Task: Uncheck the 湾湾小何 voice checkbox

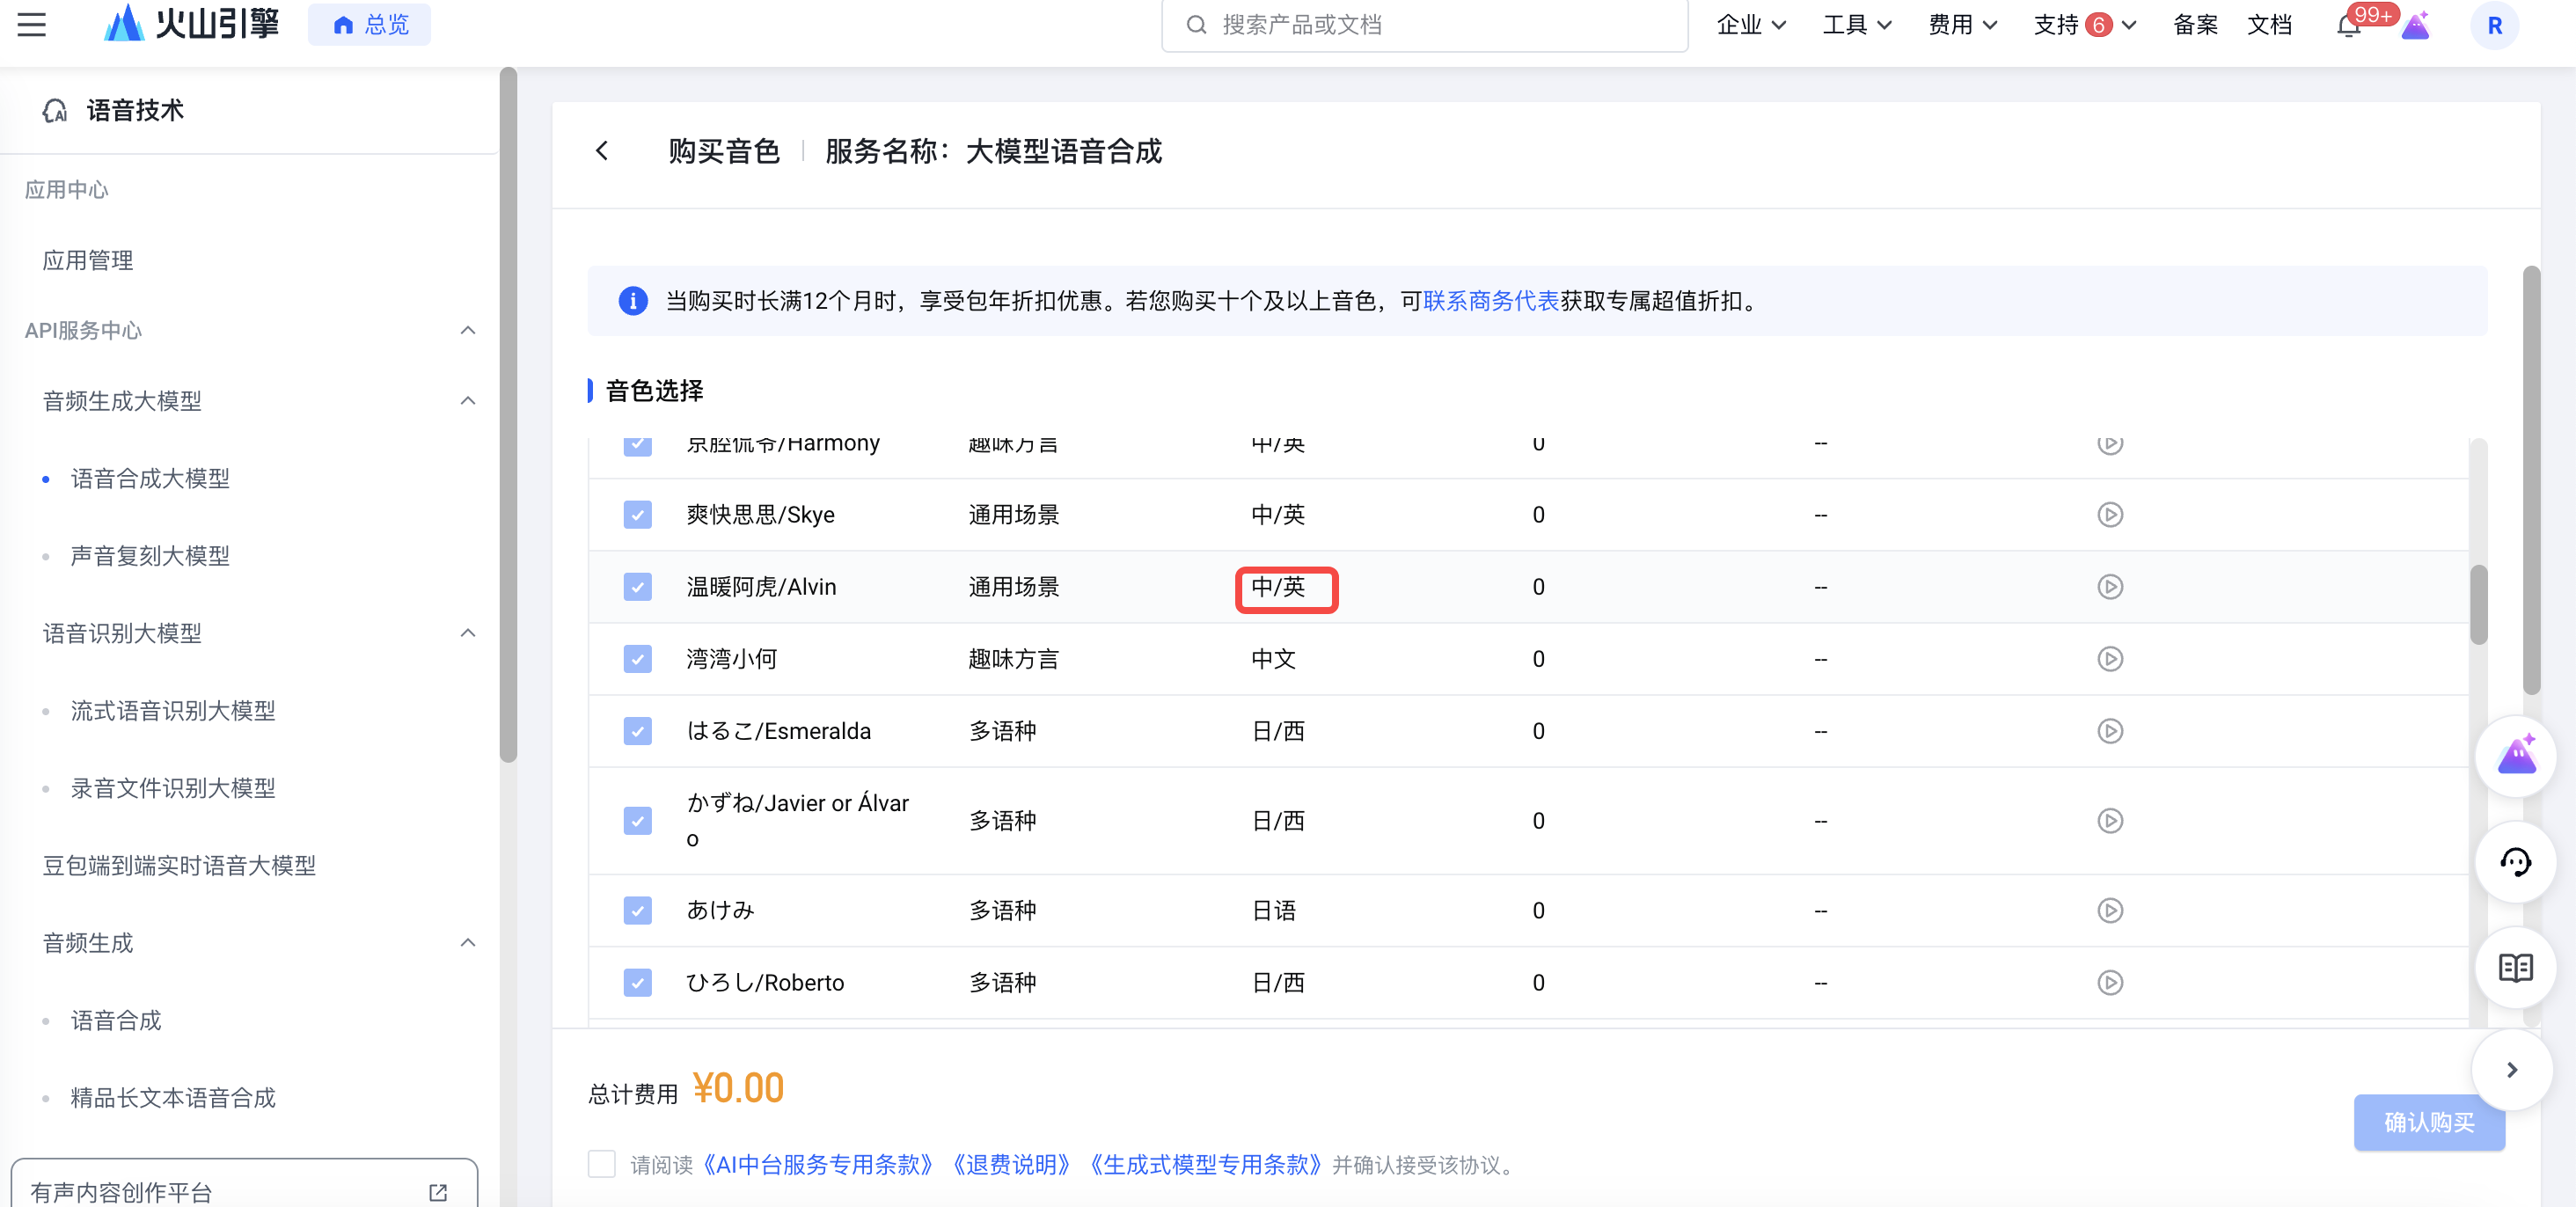Action: [x=638, y=659]
